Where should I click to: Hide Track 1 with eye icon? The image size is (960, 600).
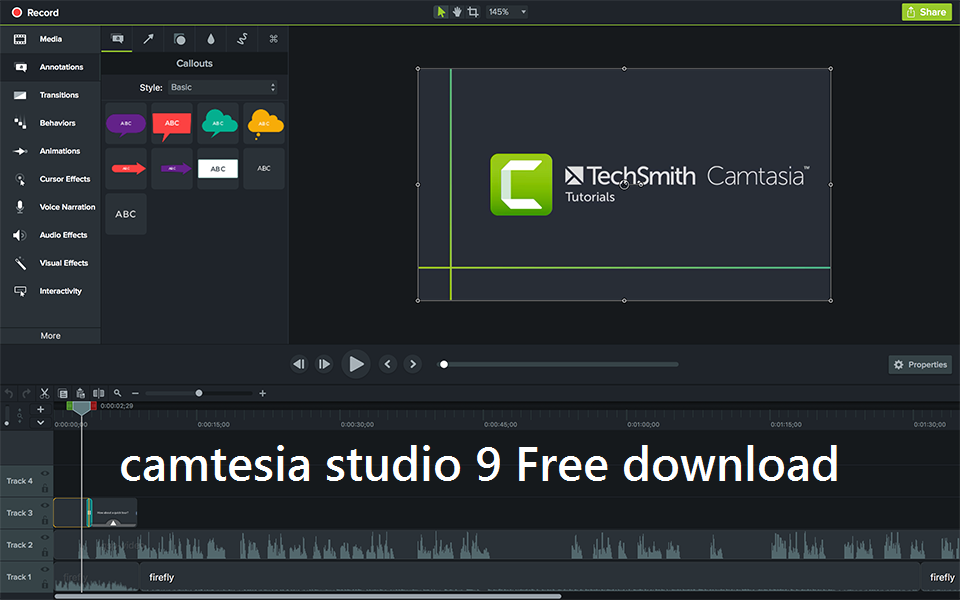45,569
